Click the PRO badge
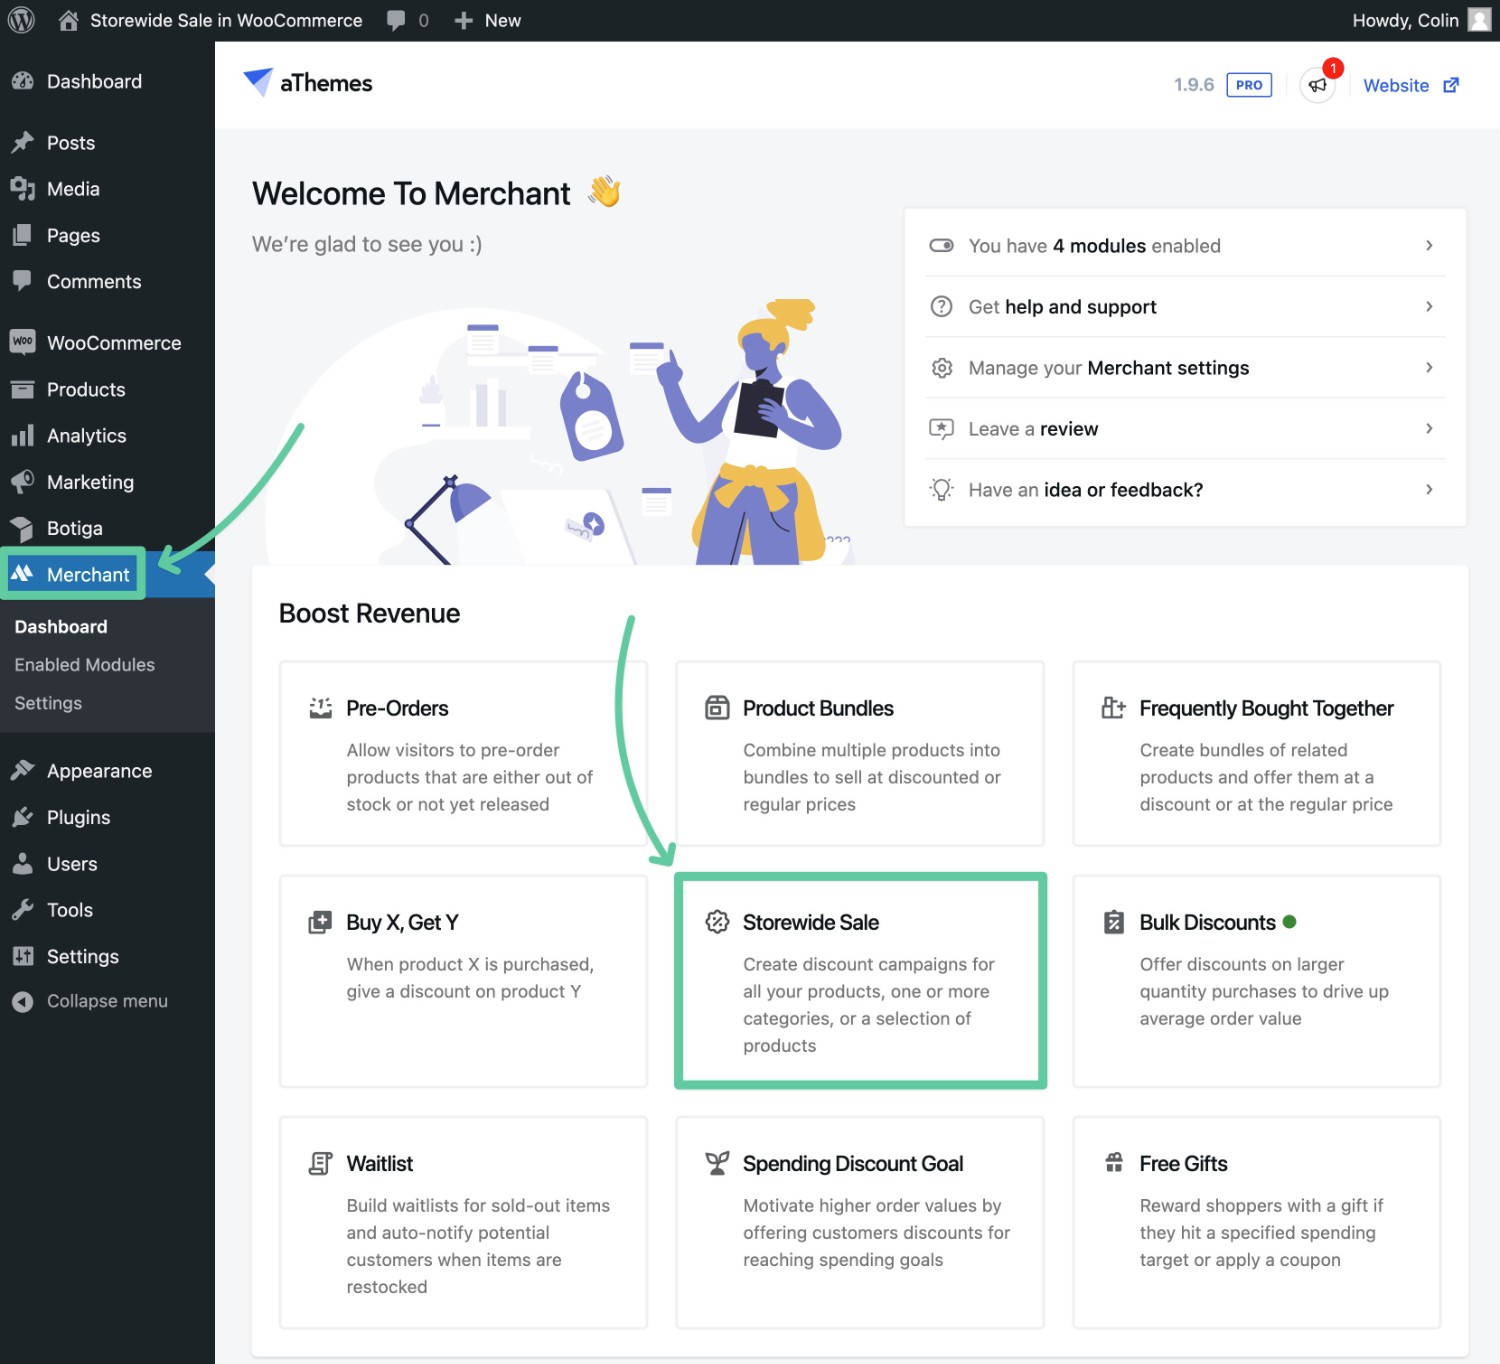The width and height of the screenshot is (1500, 1364). (1249, 85)
